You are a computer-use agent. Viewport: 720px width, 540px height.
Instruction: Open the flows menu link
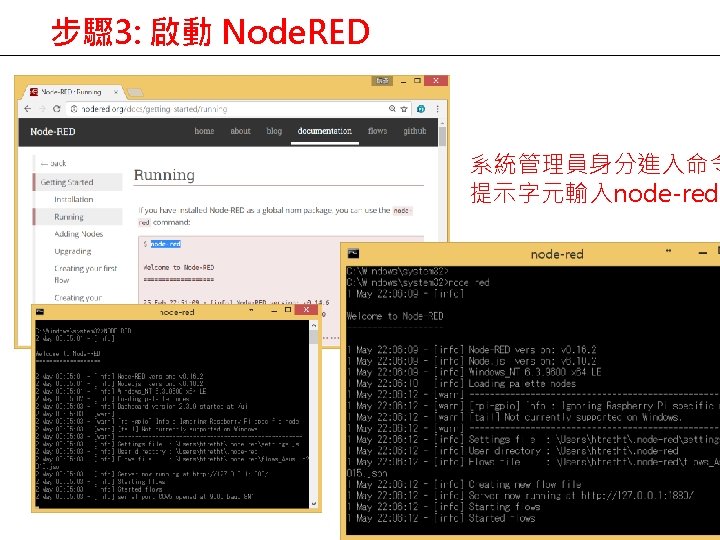[377, 131]
